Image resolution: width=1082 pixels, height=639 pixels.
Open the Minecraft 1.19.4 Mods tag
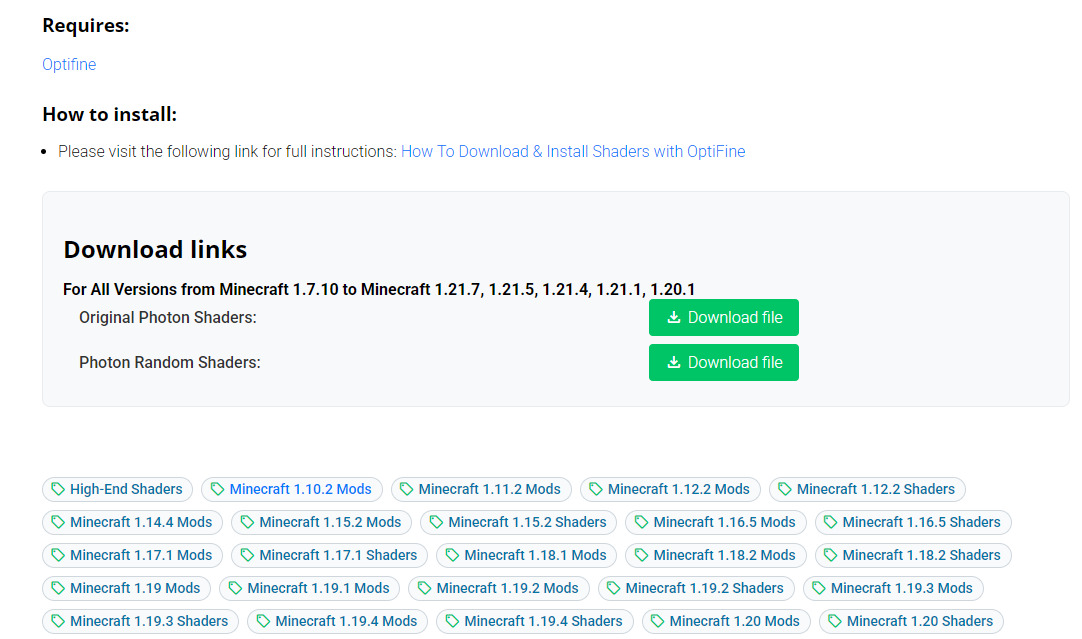pos(337,622)
